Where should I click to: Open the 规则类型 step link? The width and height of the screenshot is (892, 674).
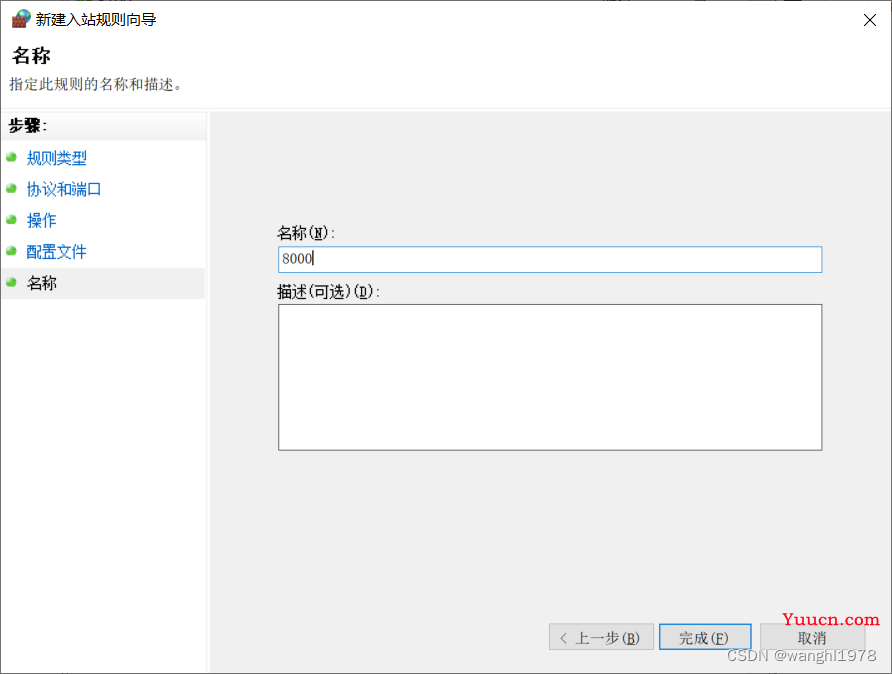pos(56,158)
